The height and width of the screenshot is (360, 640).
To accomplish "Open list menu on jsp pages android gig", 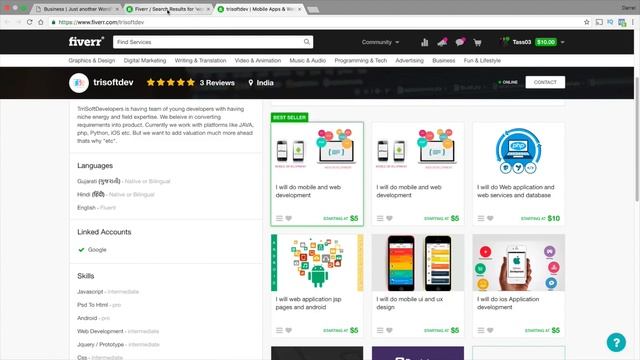I will pos(279,330).
